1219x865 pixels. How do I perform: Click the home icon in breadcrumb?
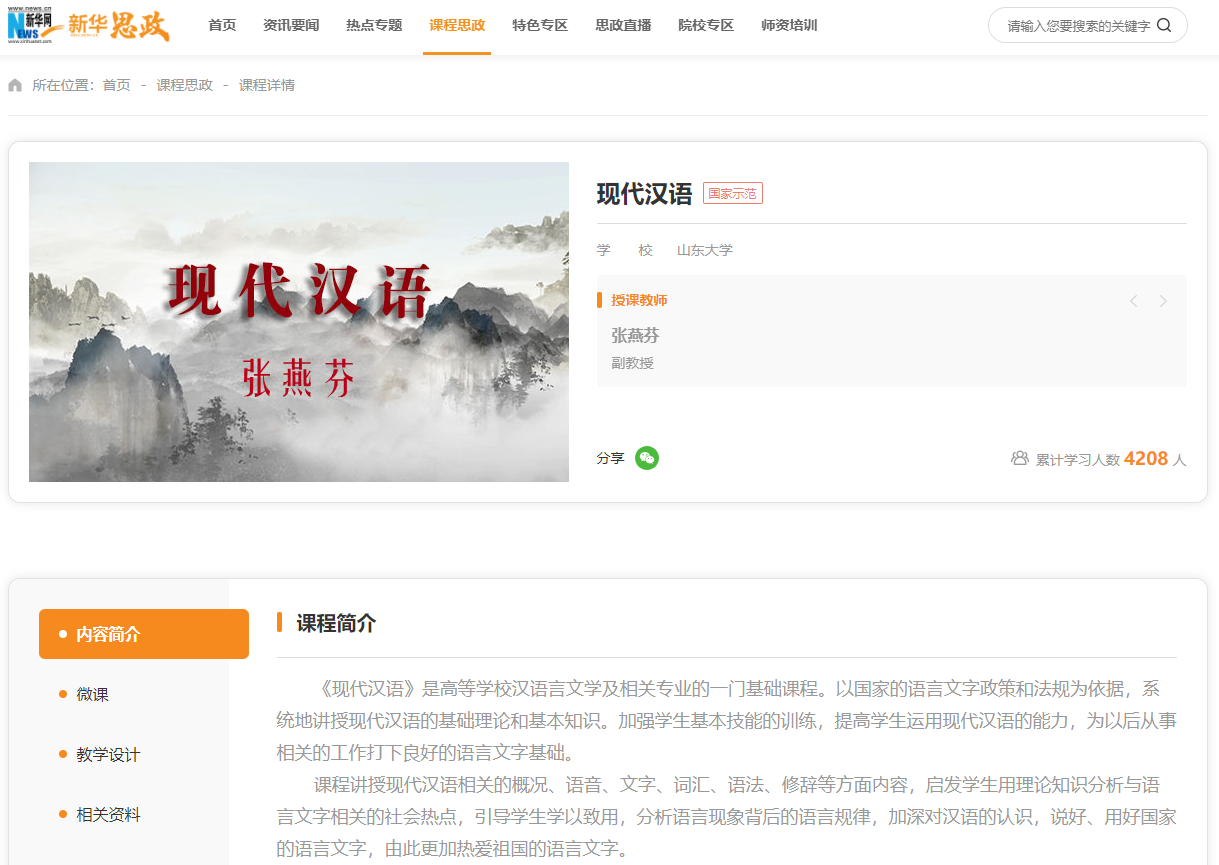tap(15, 85)
